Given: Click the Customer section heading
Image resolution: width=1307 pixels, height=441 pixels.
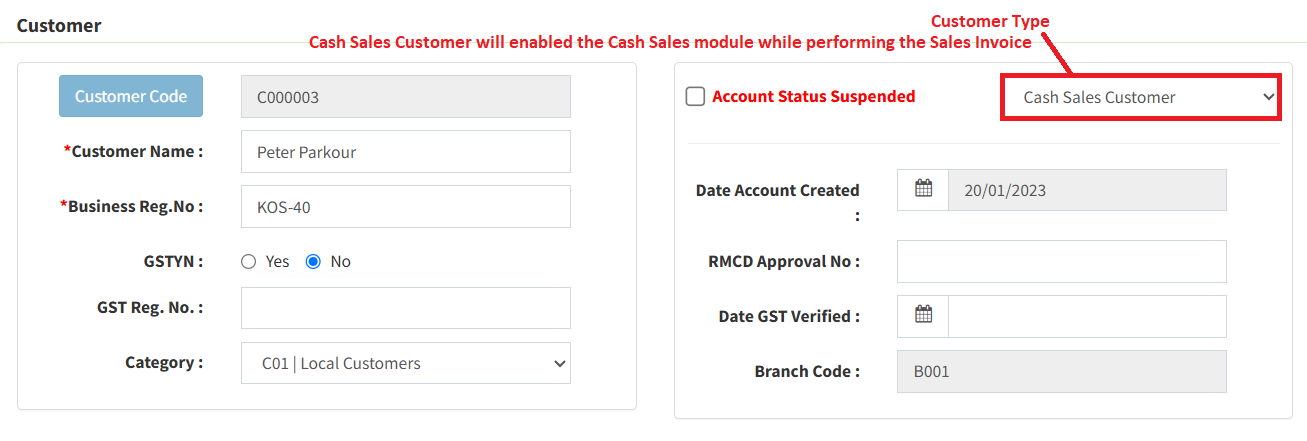Looking at the screenshot, I should [x=59, y=26].
